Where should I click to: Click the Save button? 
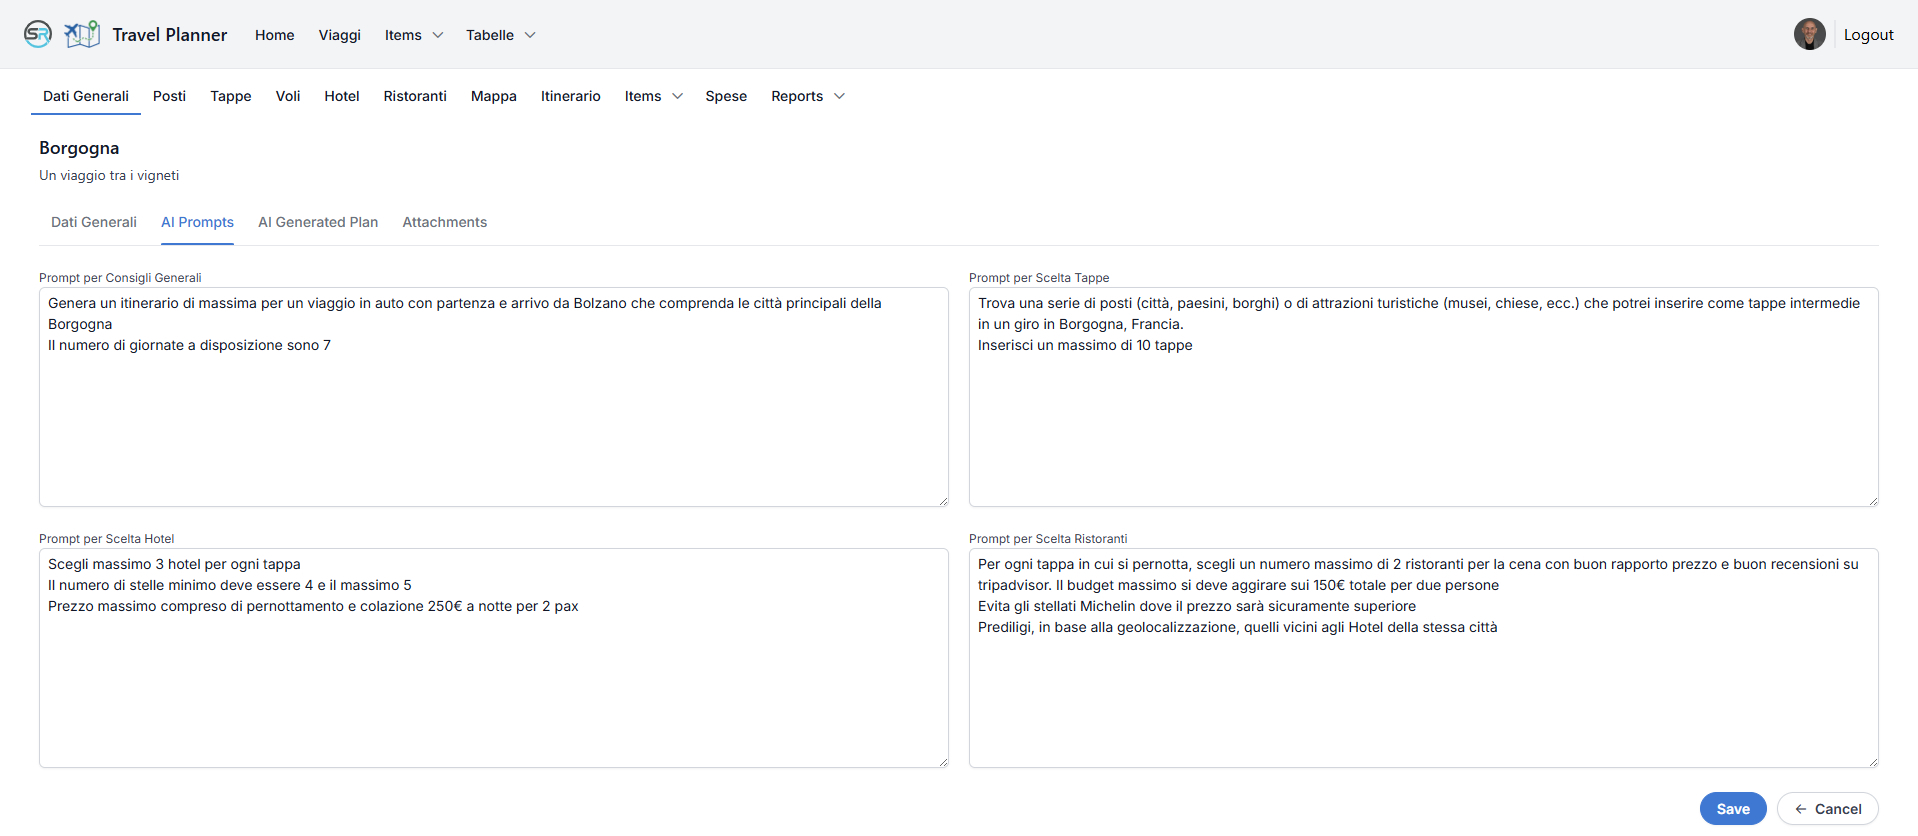tap(1732, 809)
